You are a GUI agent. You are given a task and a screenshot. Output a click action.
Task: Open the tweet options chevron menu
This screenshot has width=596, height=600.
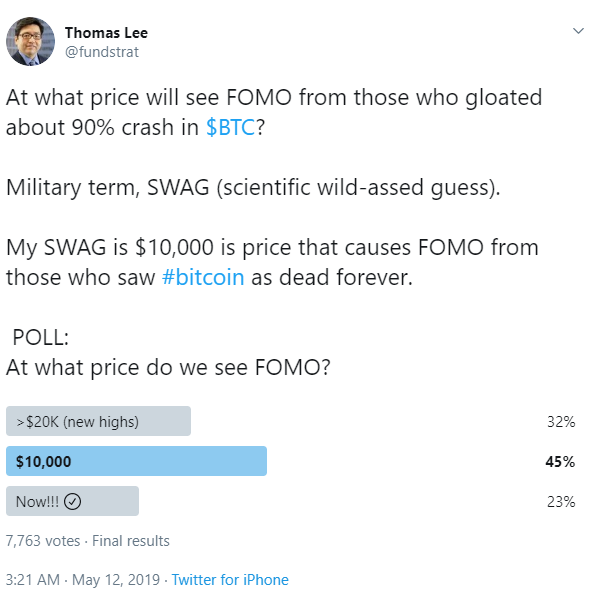pos(578,31)
